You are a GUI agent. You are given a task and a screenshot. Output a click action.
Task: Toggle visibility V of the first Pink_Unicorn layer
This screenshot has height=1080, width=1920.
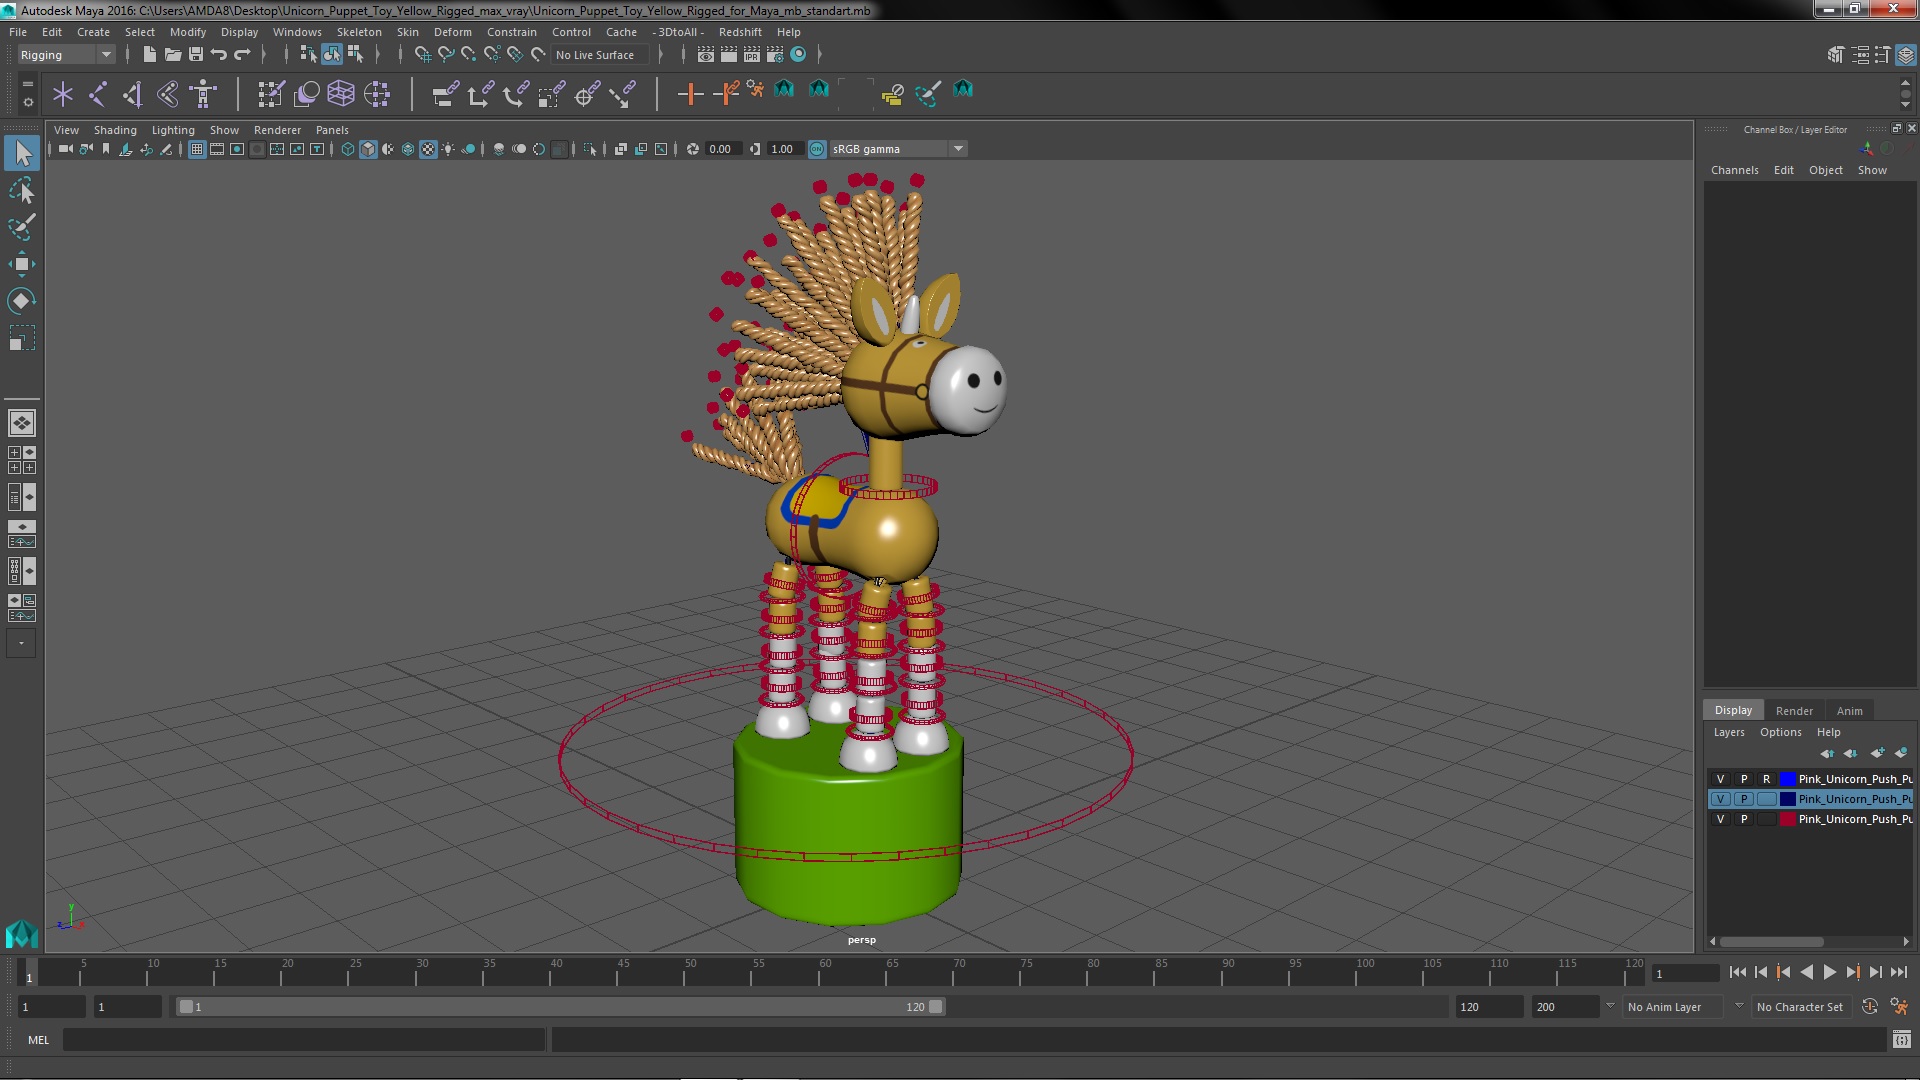pyautogui.click(x=1720, y=779)
